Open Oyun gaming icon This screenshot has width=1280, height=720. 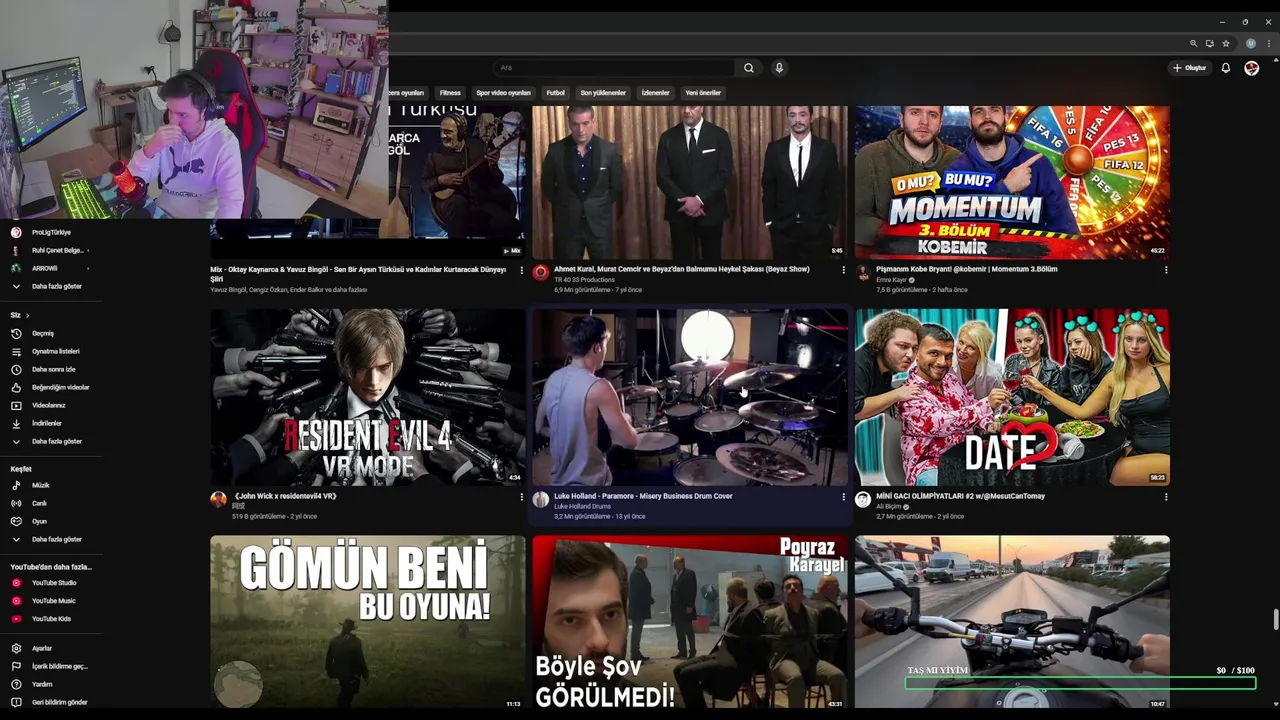[x=16, y=521]
